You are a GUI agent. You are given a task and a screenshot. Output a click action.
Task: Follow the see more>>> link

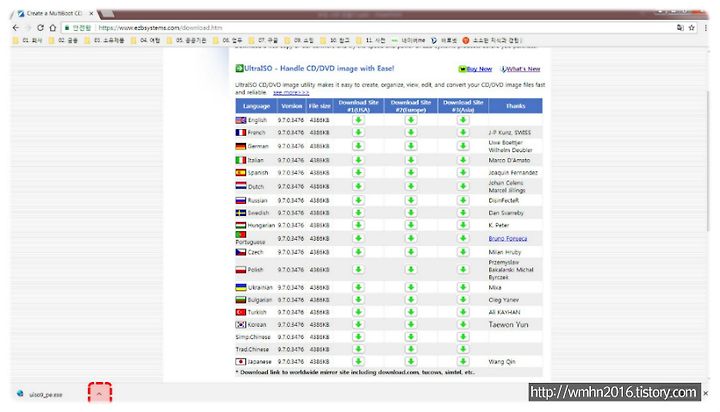pos(291,92)
